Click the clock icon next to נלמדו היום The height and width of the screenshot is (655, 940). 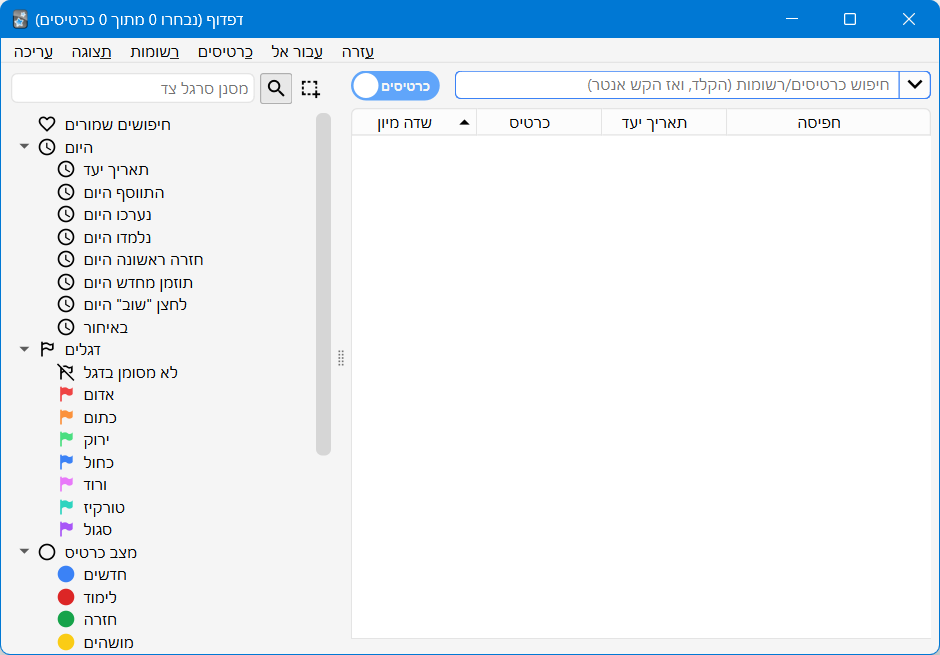[x=66, y=237]
